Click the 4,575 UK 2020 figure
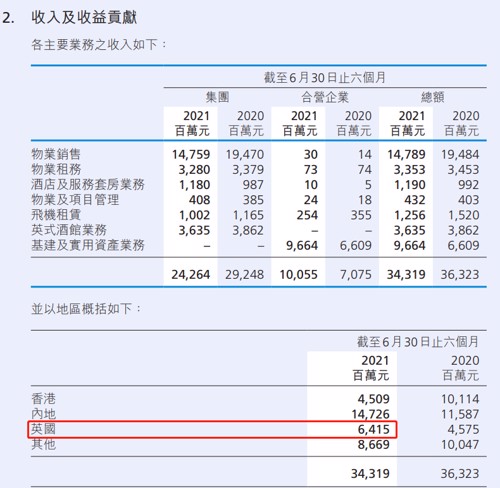 (x=463, y=429)
